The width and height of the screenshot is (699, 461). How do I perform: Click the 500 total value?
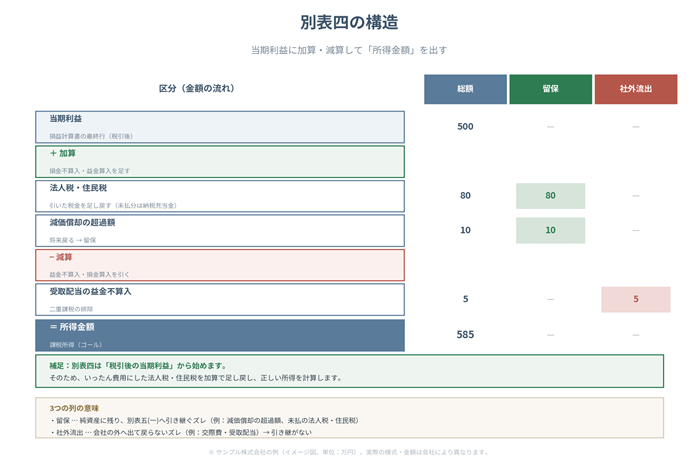[465, 127]
